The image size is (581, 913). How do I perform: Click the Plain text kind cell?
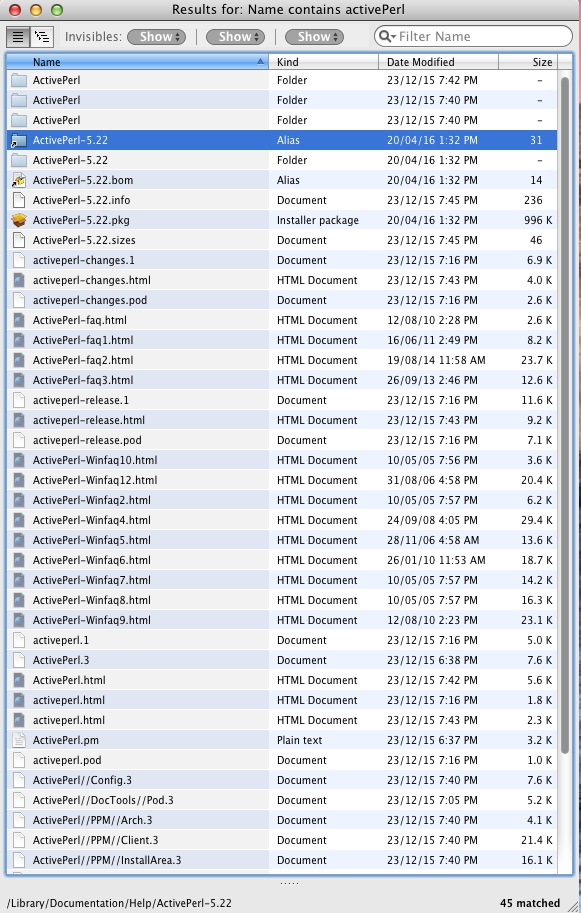click(299, 740)
